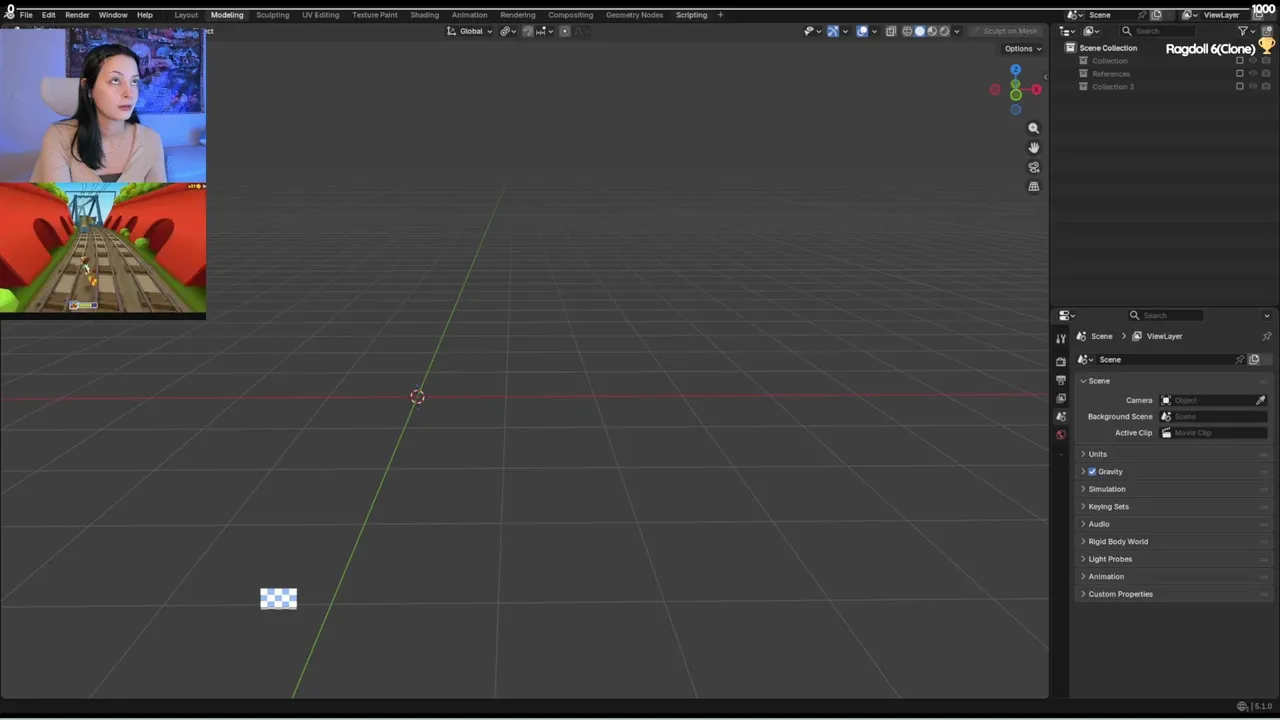Click the Blender logo icon
The width and height of the screenshot is (1280, 720).
click(9, 14)
